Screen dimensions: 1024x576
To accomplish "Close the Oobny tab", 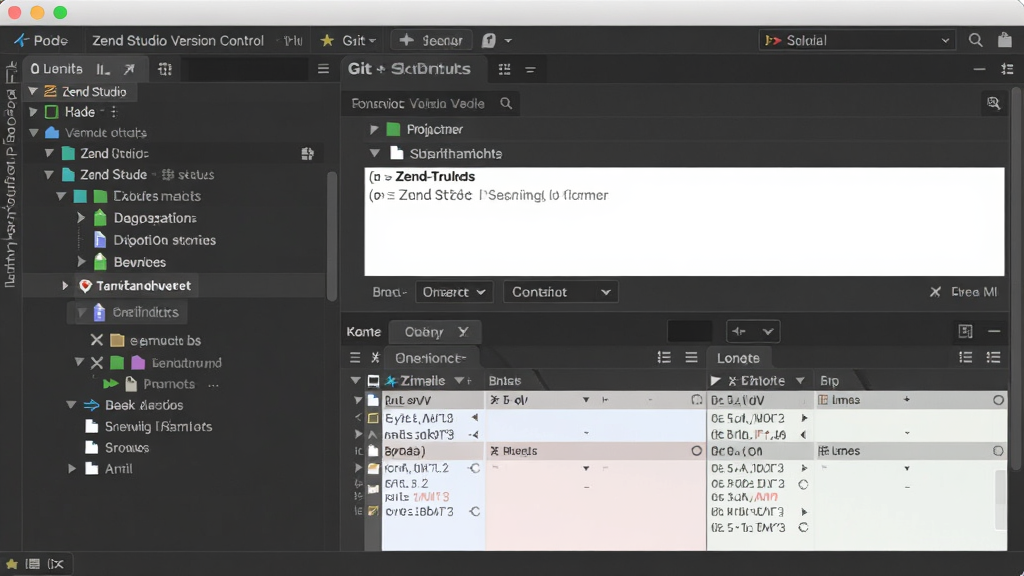I will [x=463, y=332].
